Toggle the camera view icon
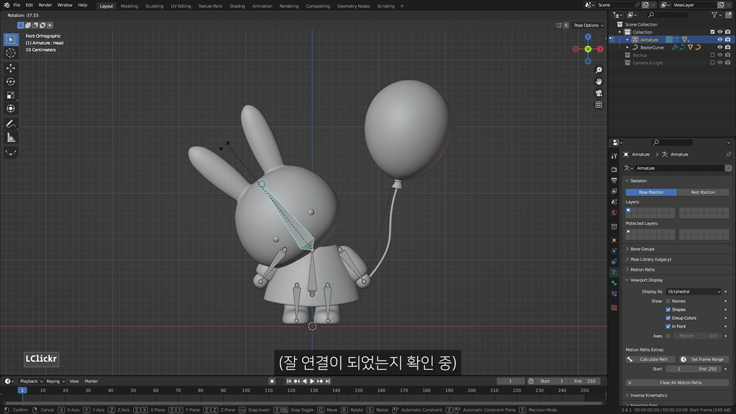 coord(598,93)
